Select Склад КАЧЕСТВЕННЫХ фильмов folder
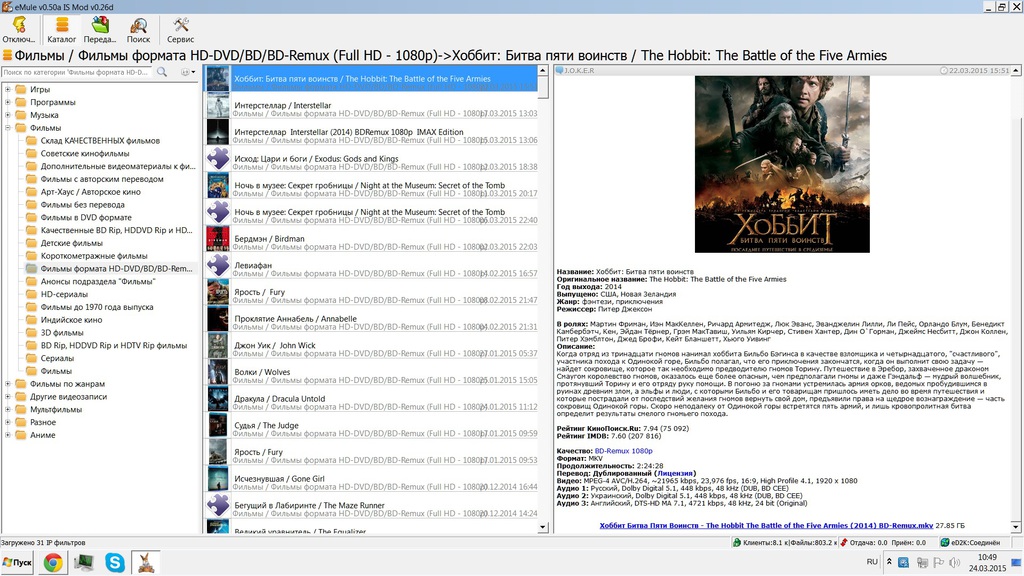Image resolution: width=1024 pixels, height=576 pixels. (100, 140)
